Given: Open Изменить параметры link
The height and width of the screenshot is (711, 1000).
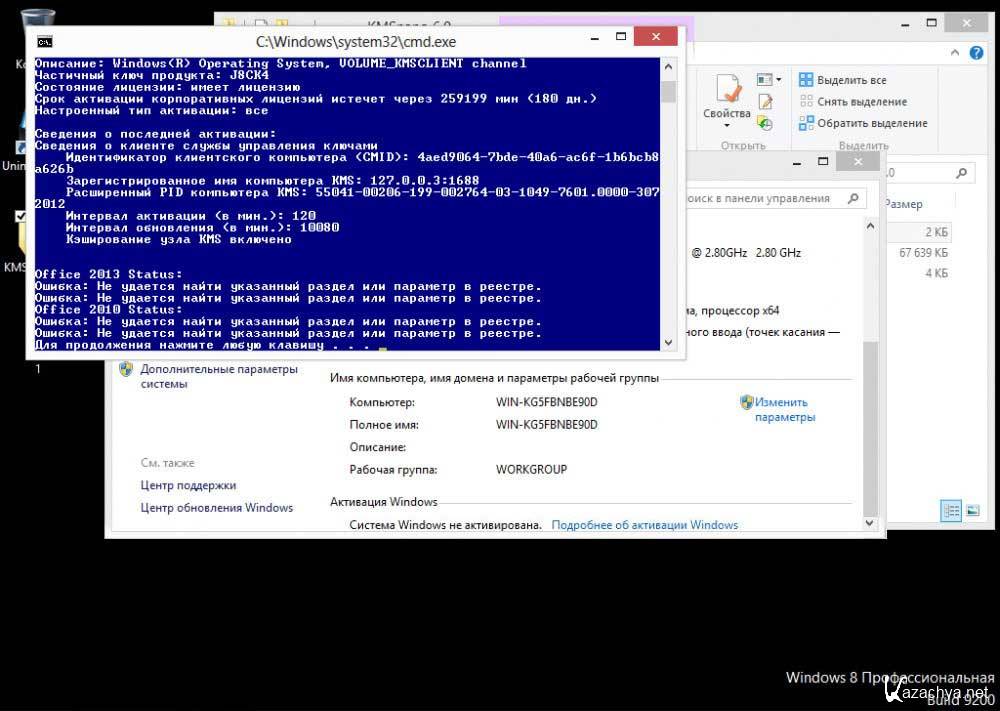Looking at the screenshot, I should (781, 409).
